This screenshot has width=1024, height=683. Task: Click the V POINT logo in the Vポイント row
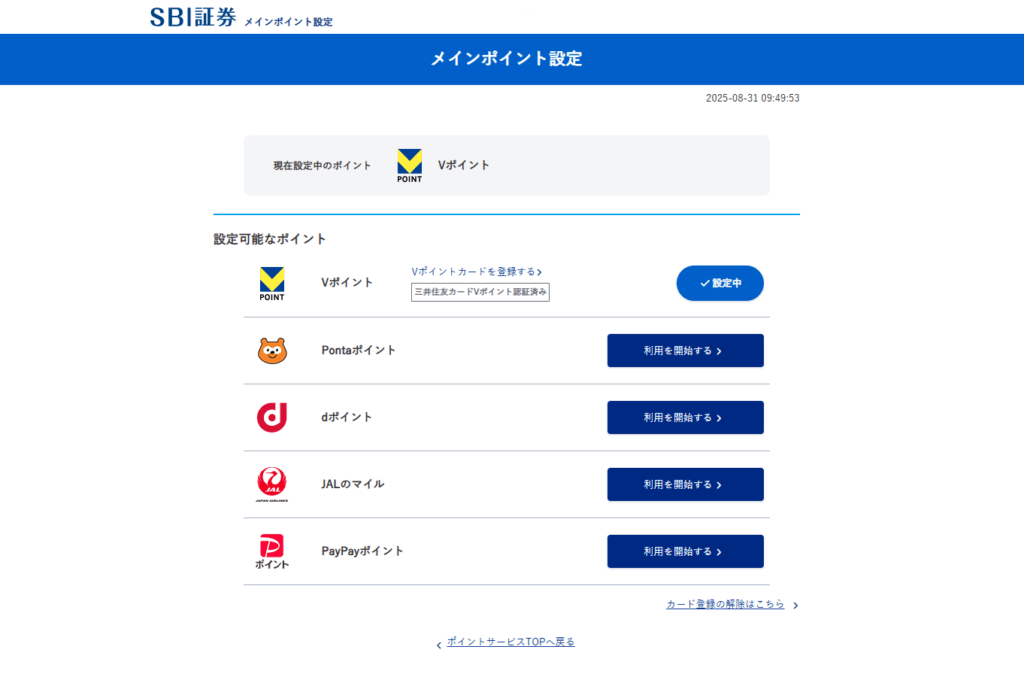click(x=272, y=283)
